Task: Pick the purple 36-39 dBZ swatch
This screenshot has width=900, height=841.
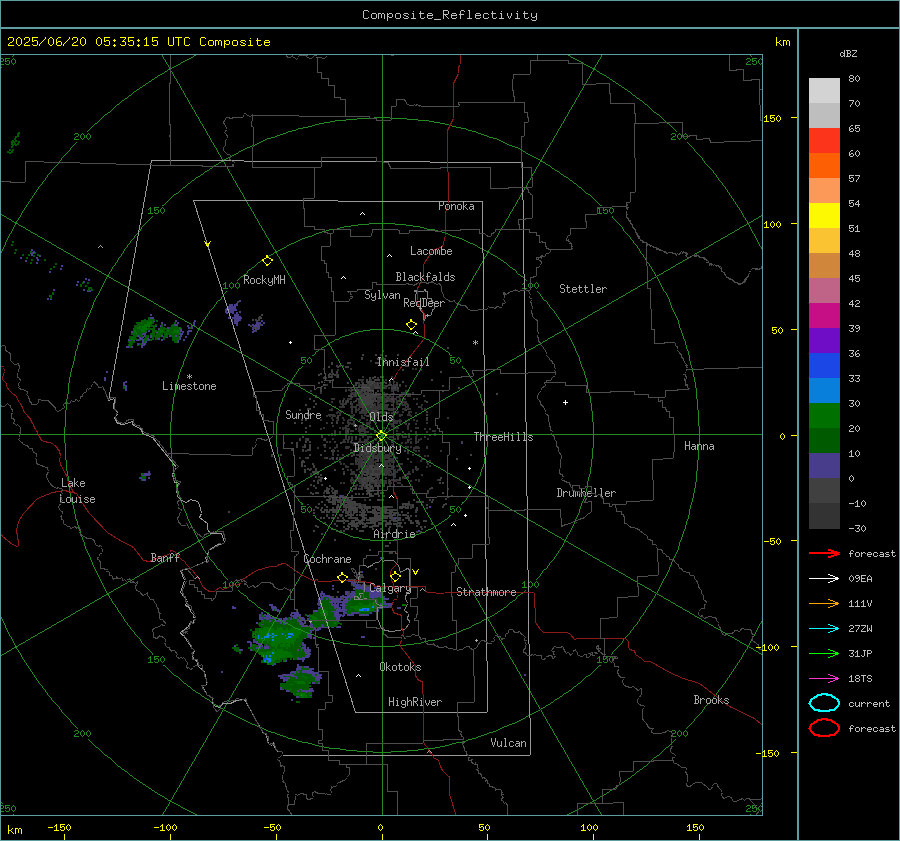Action: 824,341
